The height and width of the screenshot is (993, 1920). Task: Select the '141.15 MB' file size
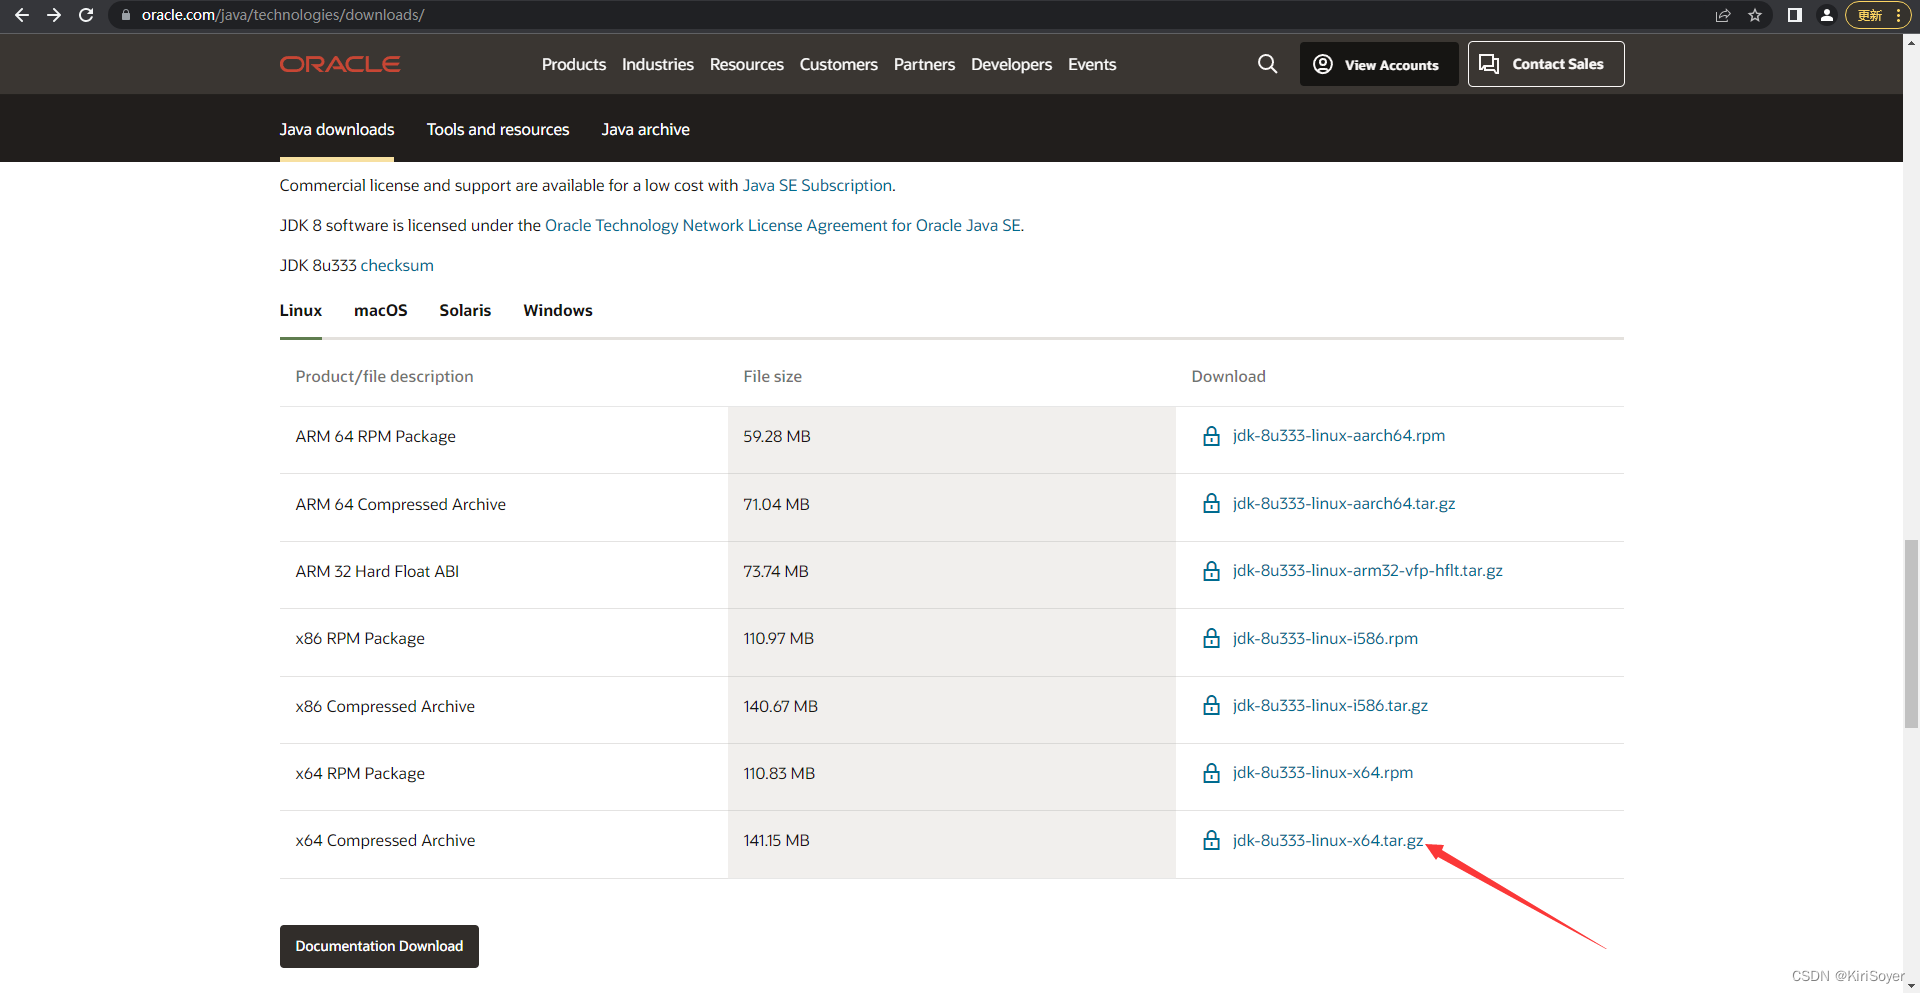tap(776, 841)
